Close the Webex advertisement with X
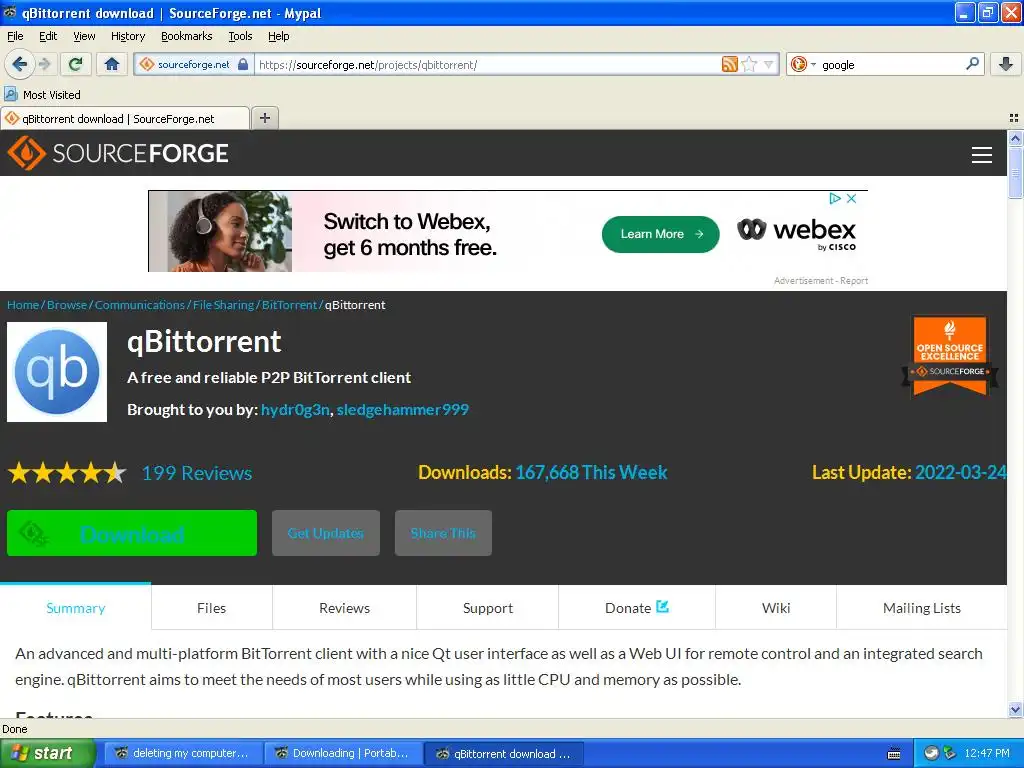1024x768 pixels. [852, 199]
